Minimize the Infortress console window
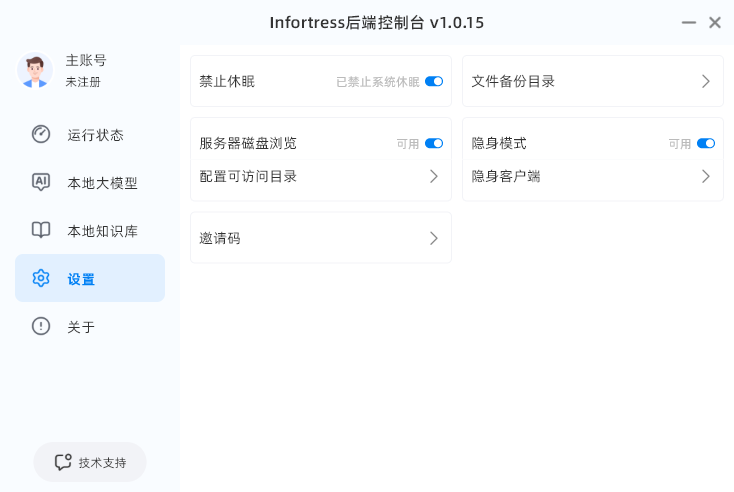The height and width of the screenshot is (492, 734). (x=689, y=22)
